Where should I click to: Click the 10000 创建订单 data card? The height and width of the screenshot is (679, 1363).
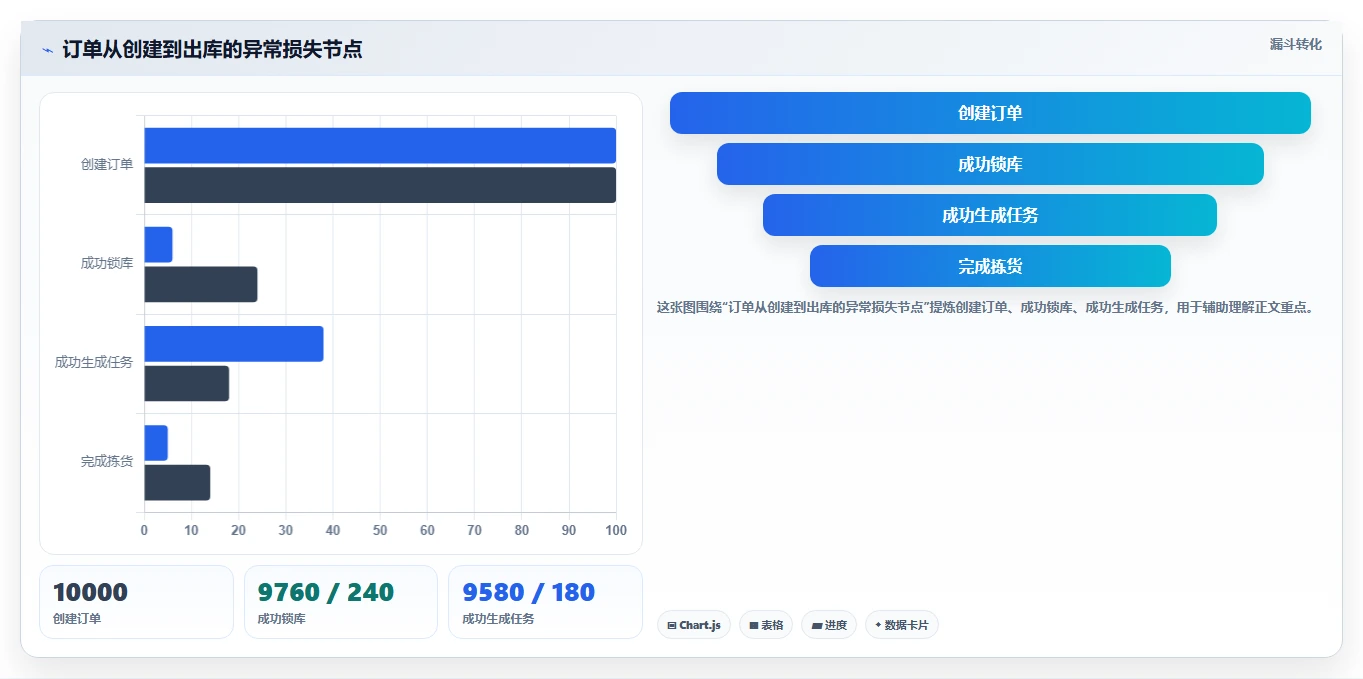(136, 602)
